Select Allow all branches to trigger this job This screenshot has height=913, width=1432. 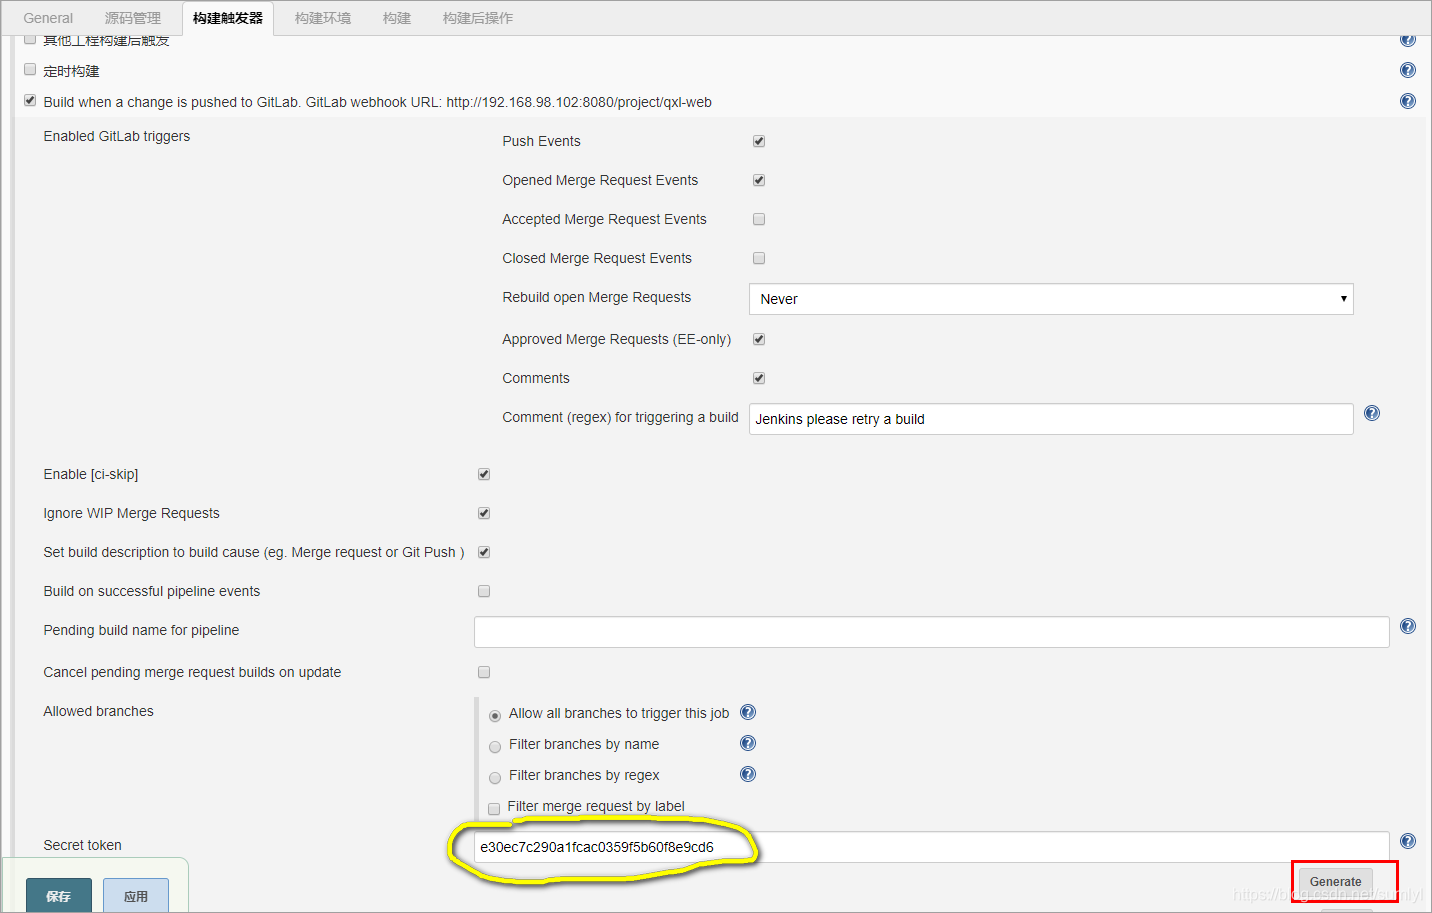[x=495, y=716]
